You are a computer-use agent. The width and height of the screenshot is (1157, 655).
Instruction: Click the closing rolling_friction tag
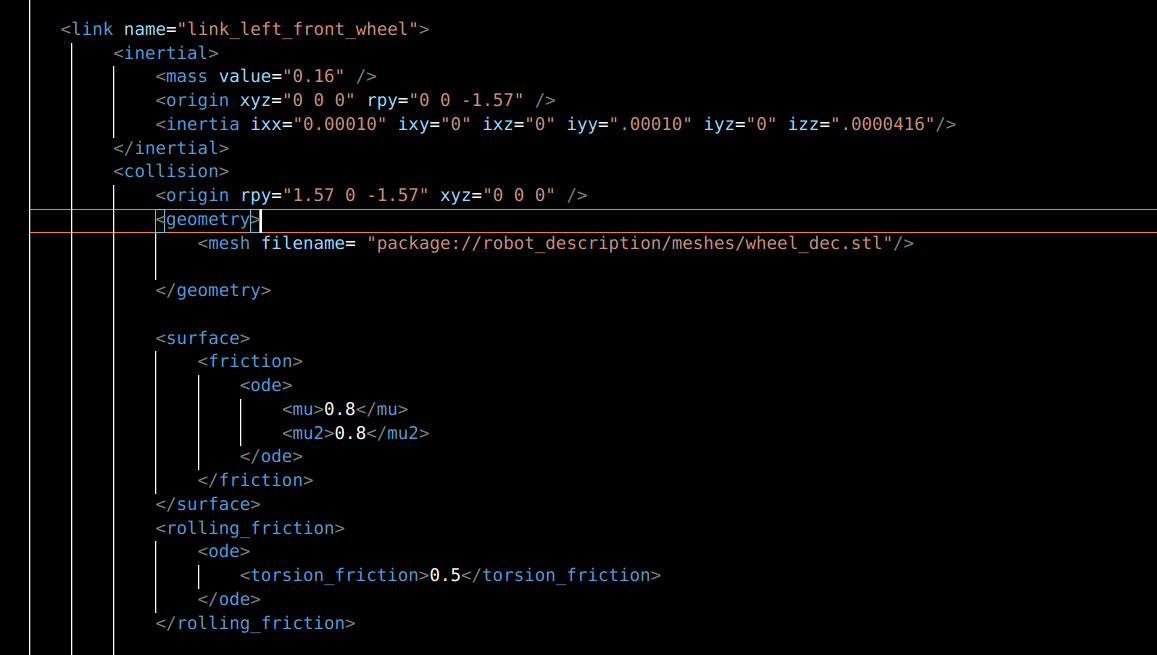[255, 623]
